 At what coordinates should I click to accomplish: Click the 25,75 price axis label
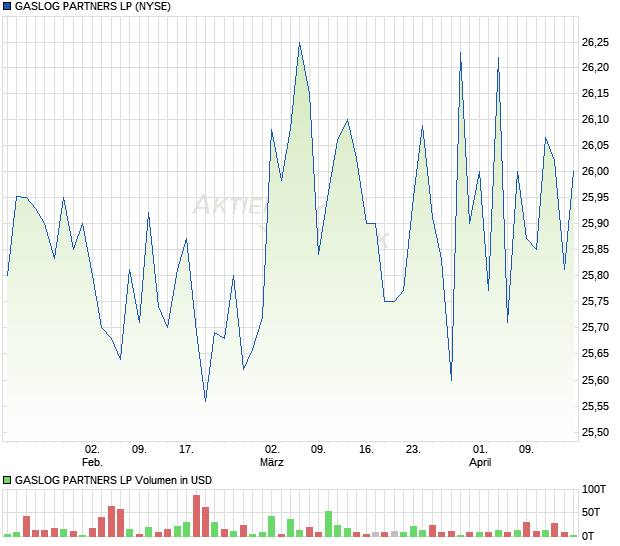tap(595, 302)
